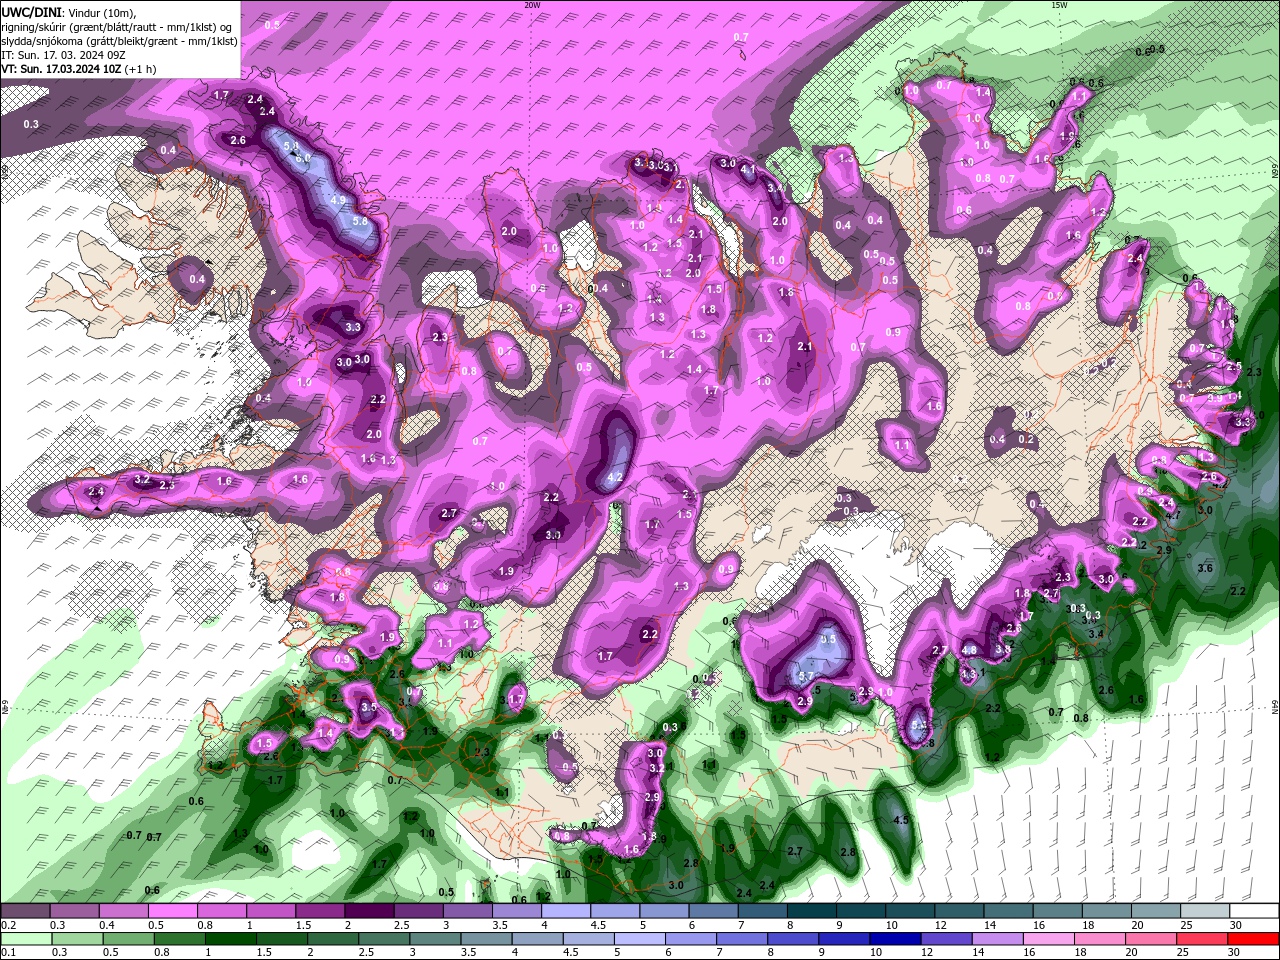Click snow scale swatch between 4 and 4.5
The height and width of the screenshot is (960, 1280).
(x=566, y=911)
